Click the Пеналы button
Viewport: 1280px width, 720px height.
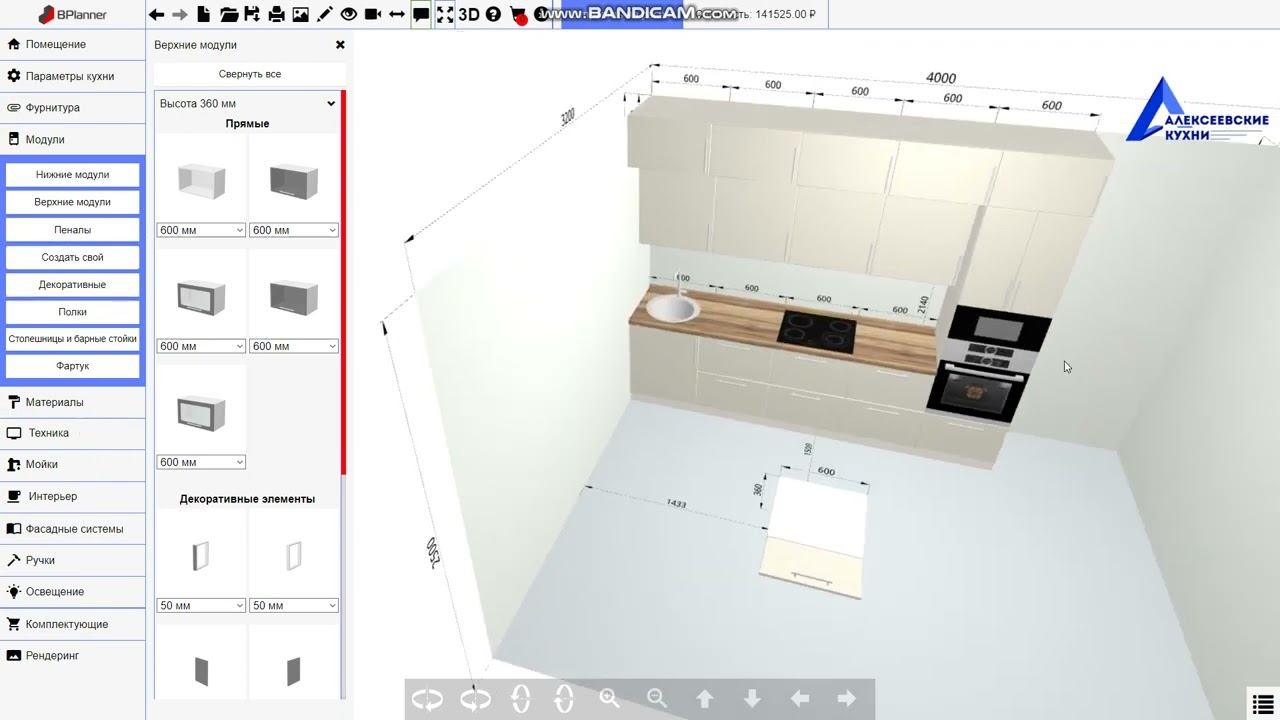(72, 229)
